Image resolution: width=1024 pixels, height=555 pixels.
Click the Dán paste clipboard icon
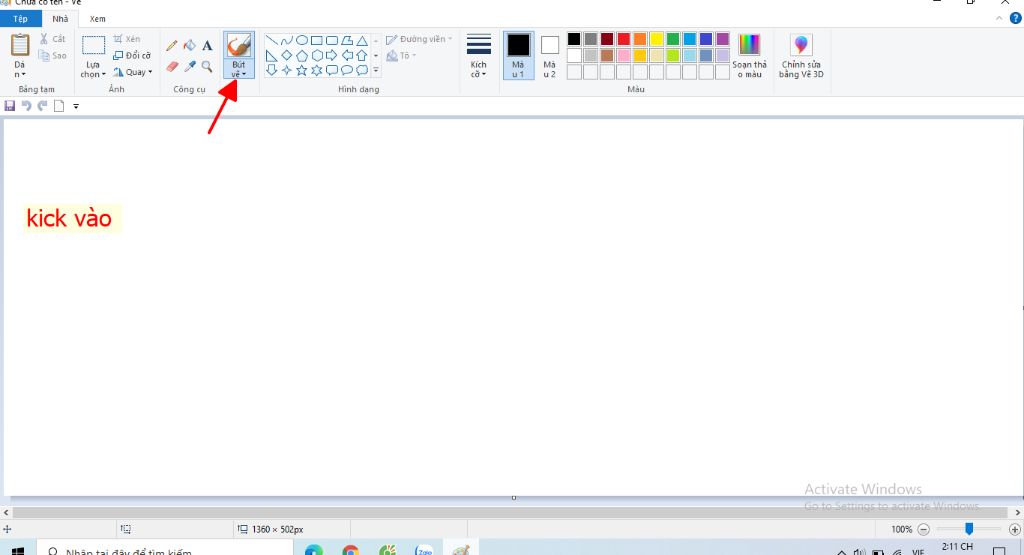tap(20, 45)
